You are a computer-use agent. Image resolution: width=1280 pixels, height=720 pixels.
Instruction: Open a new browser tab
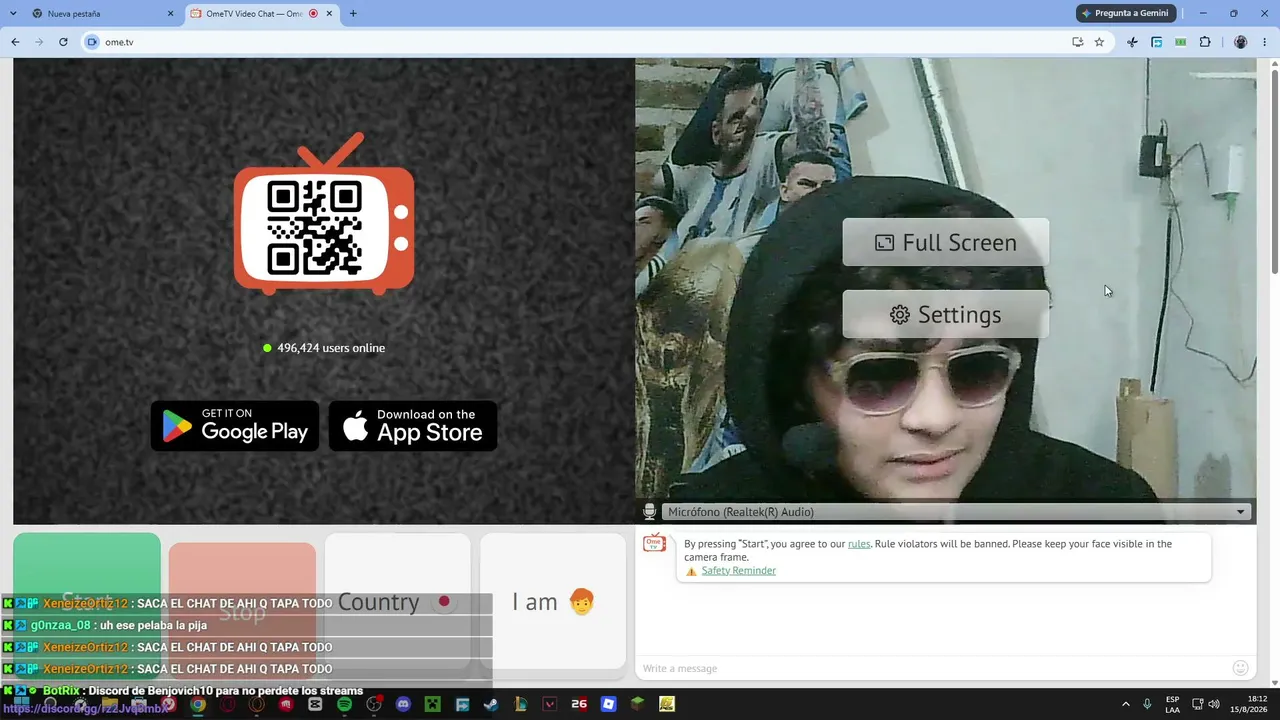(353, 14)
